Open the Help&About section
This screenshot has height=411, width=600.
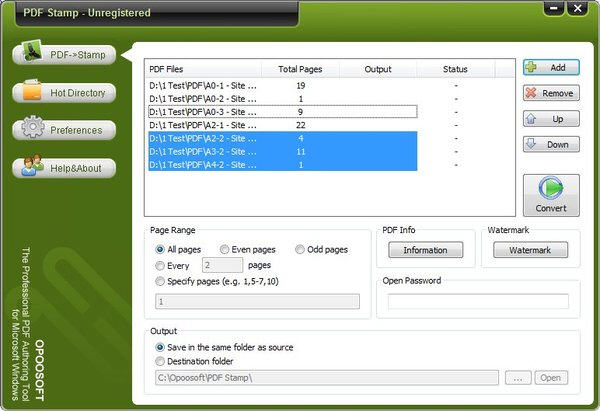(64, 168)
